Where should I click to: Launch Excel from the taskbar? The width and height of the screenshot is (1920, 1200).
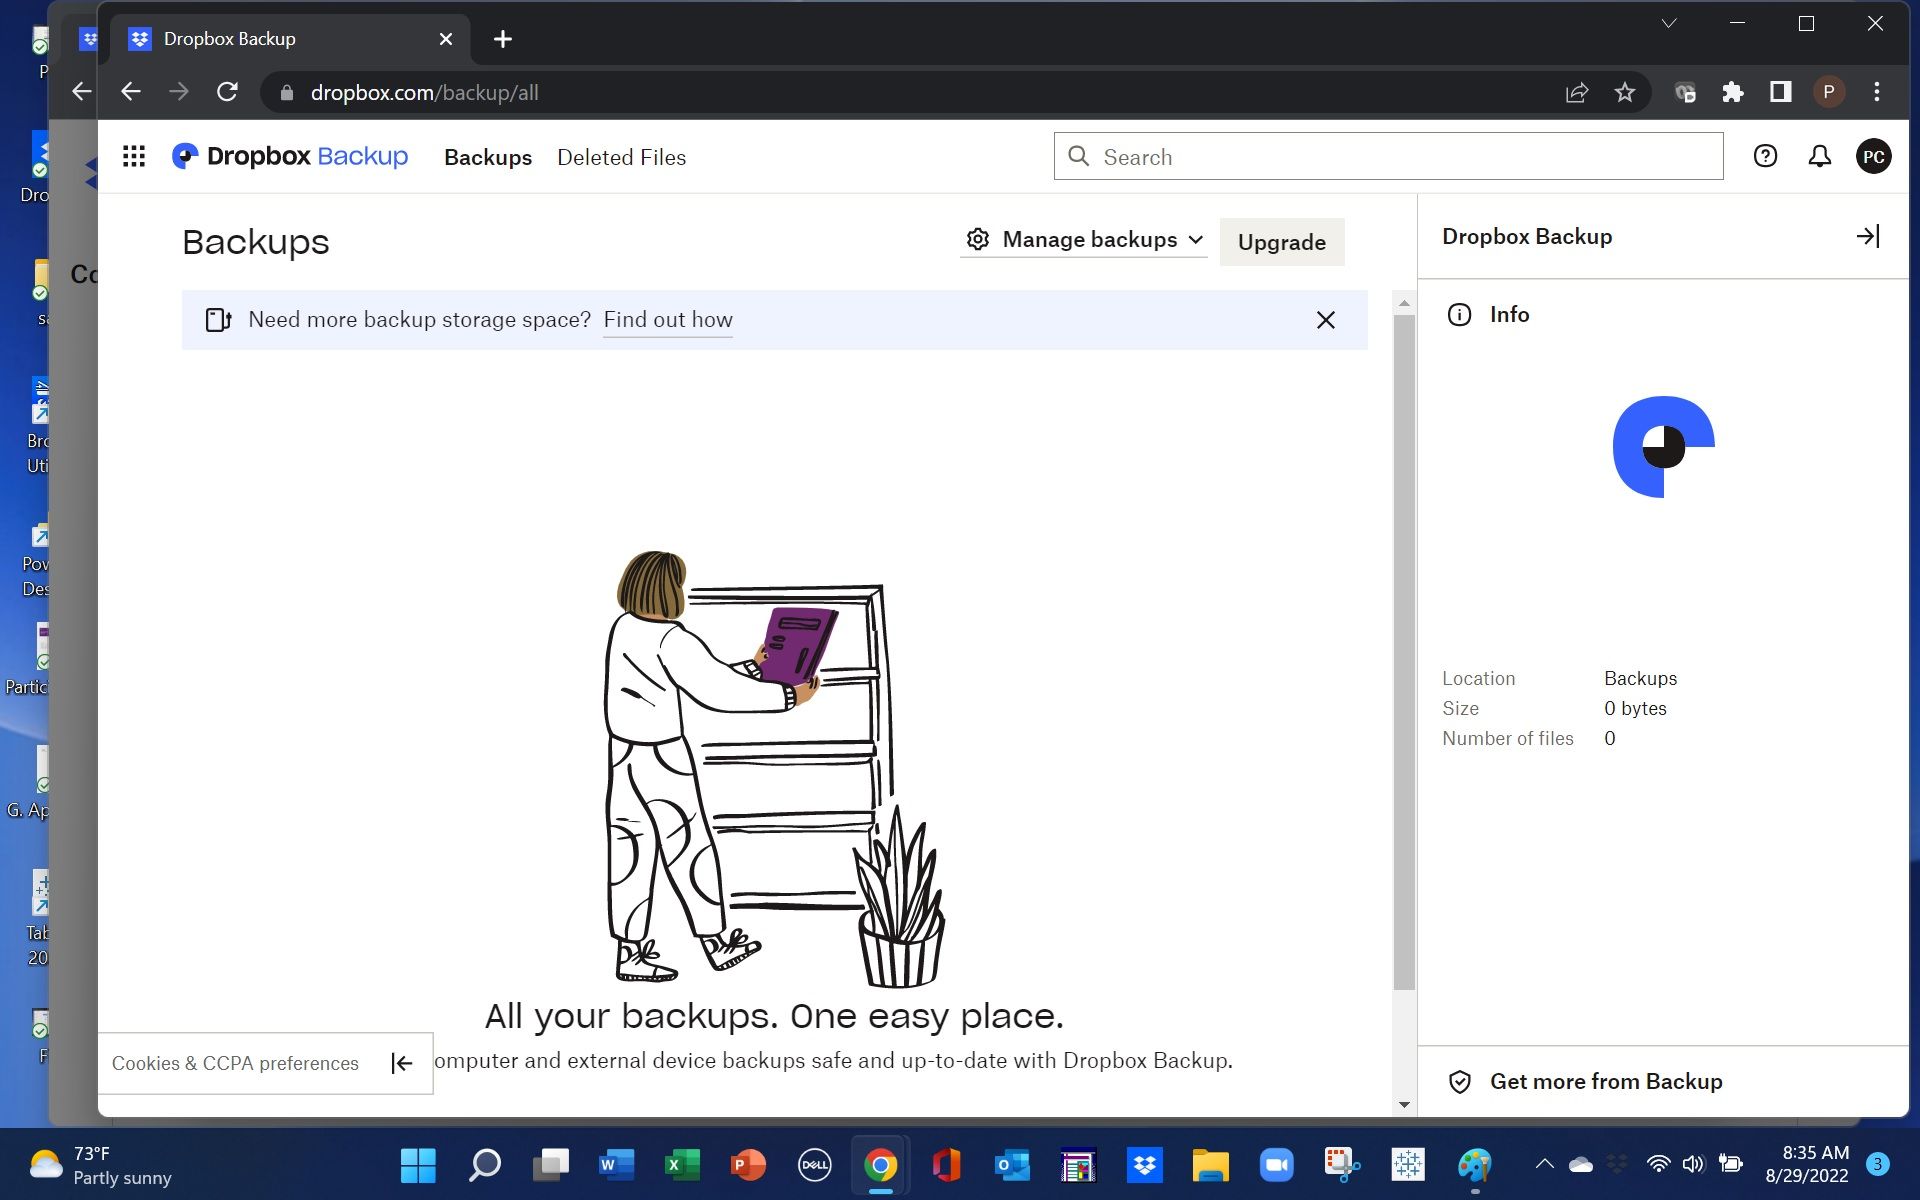click(x=682, y=1165)
